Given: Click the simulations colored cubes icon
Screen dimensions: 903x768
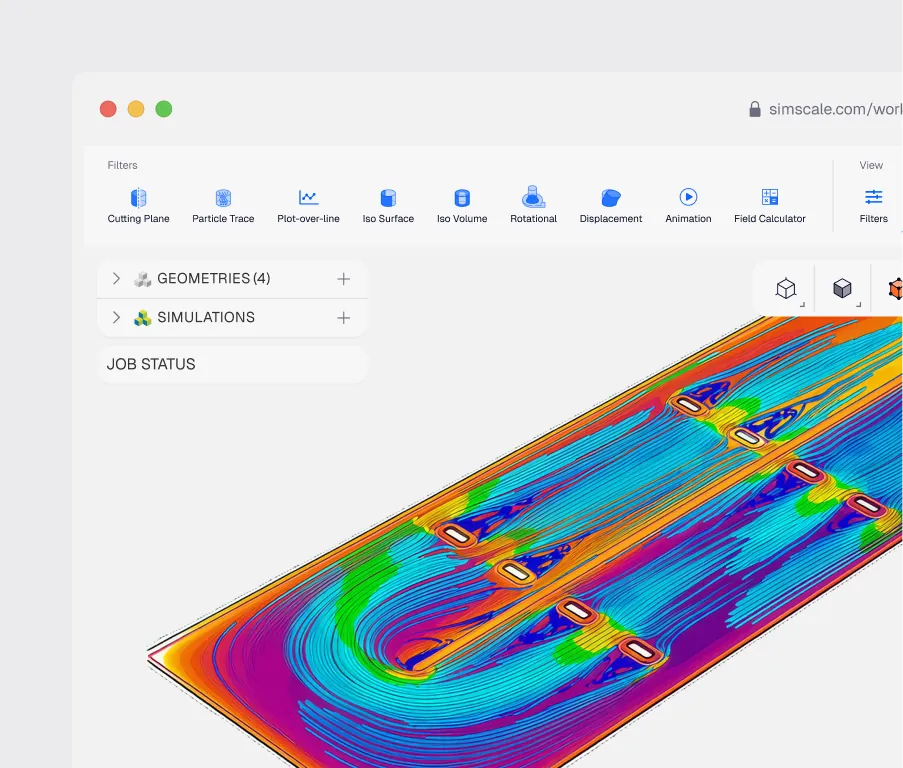Looking at the screenshot, I should (142, 318).
